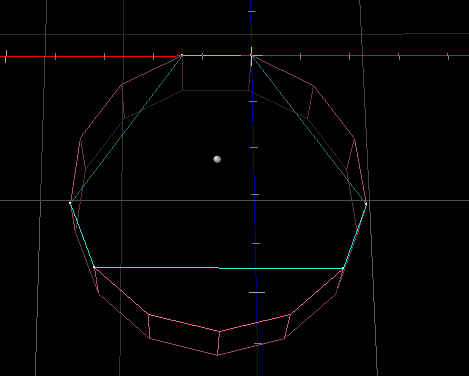
Task: Select the right teal diagonal line
Action: click(x=309, y=129)
